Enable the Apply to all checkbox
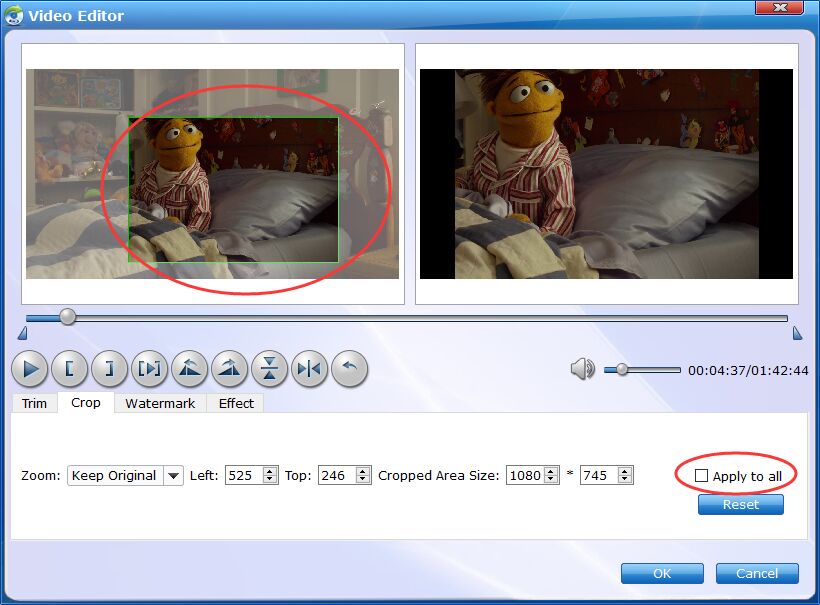This screenshot has width=820, height=605. point(701,475)
